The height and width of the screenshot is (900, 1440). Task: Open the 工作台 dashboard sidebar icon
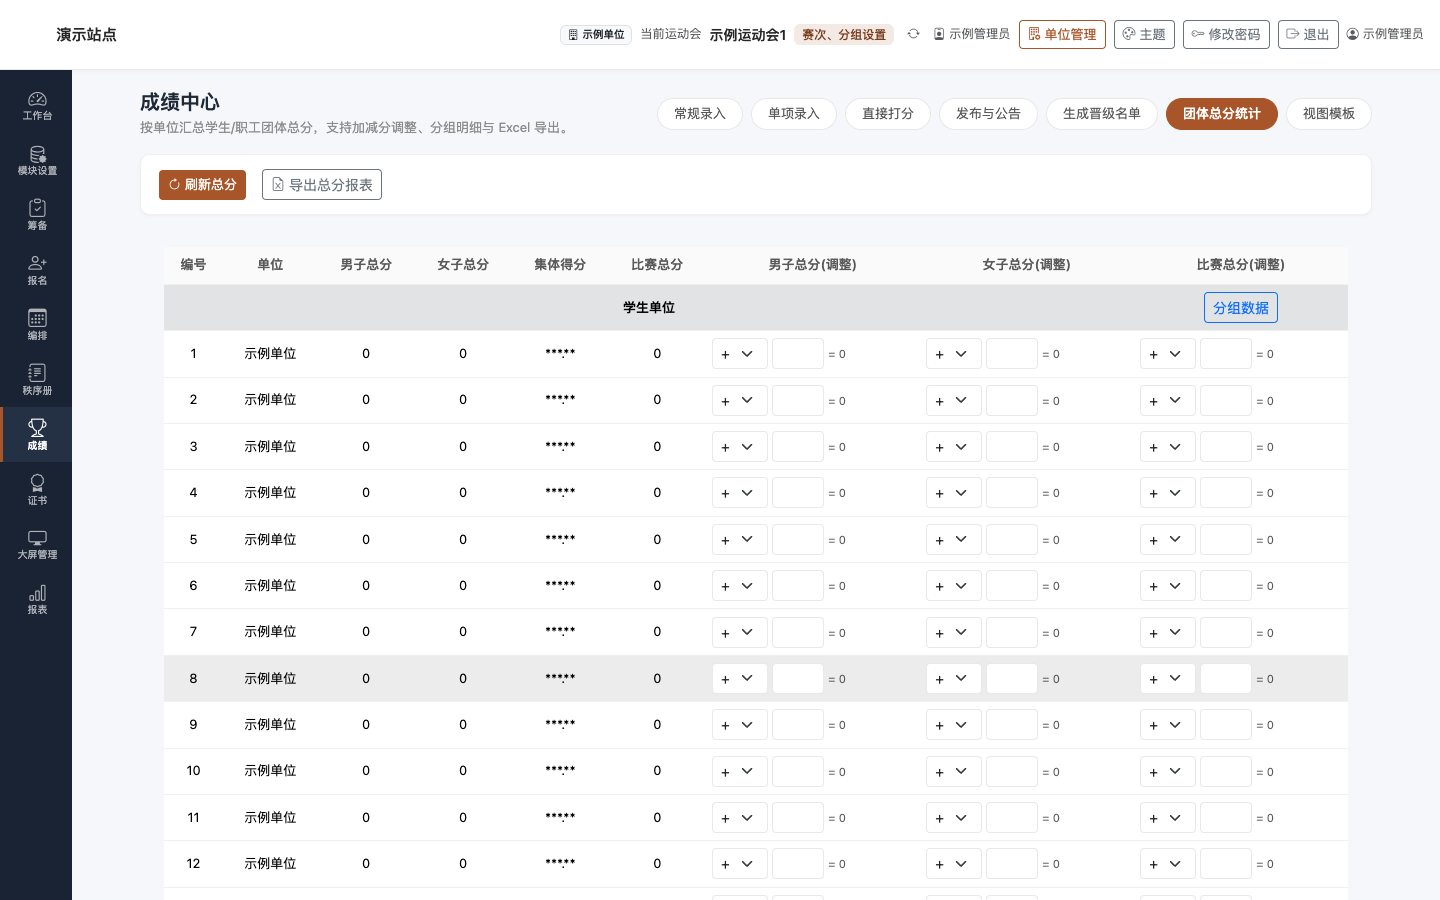(x=37, y=105)
